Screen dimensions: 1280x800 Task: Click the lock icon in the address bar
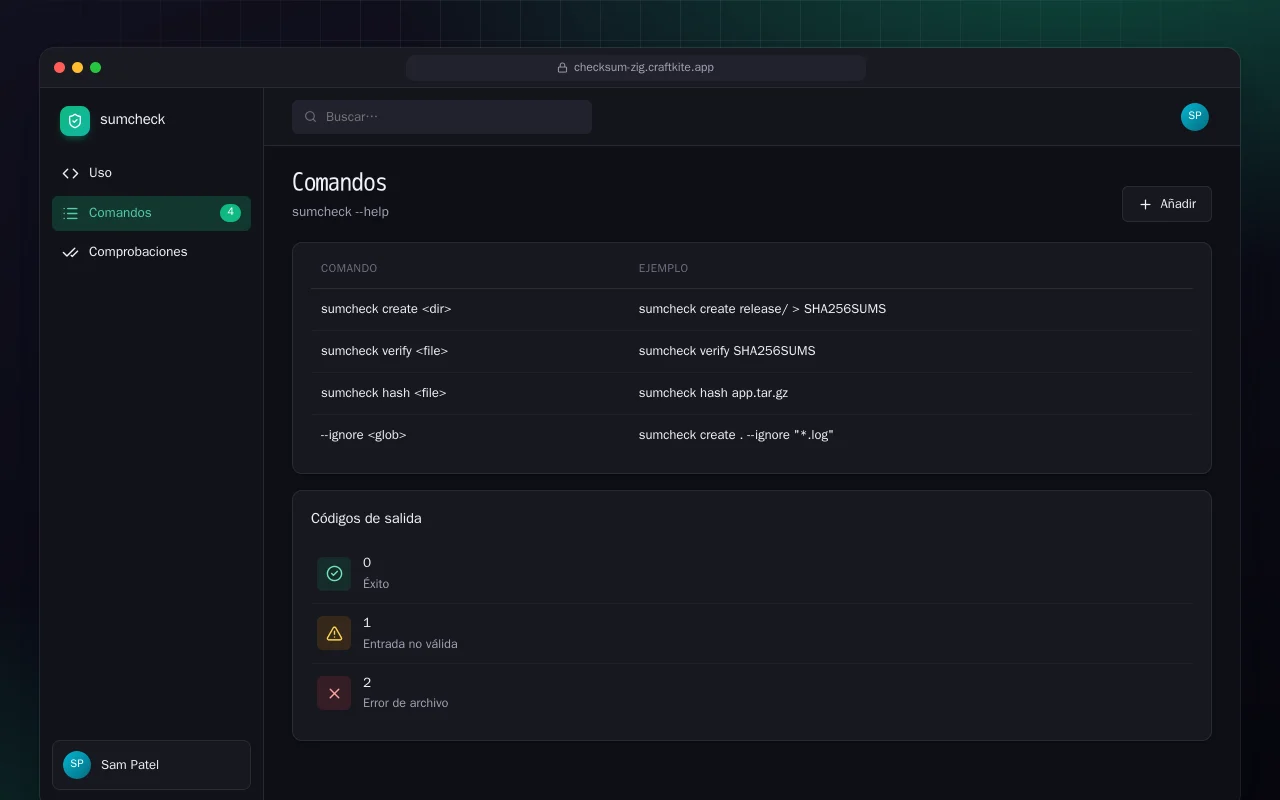point(563,68)
